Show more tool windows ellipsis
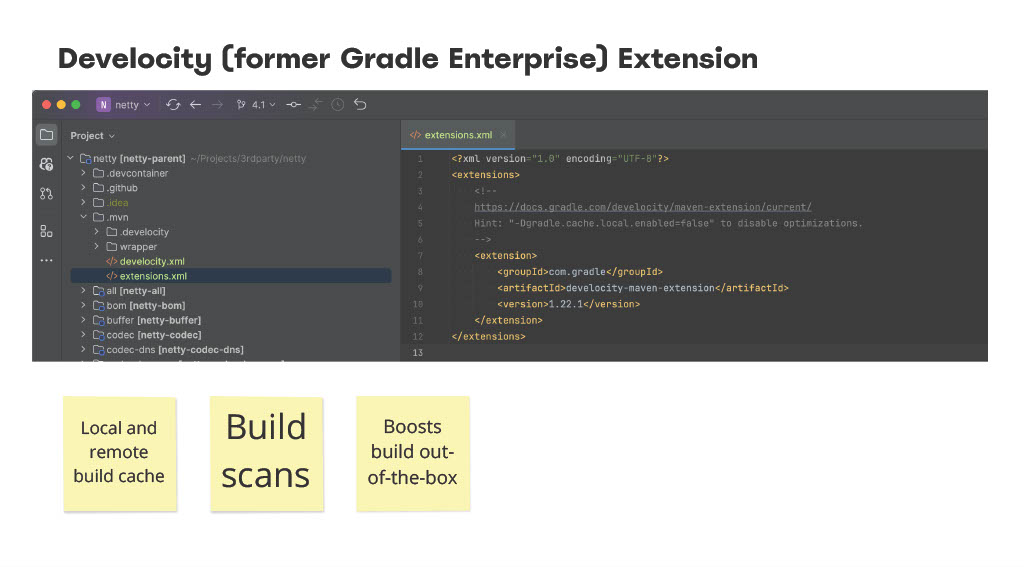Image resolution: width=1024 pixels, height=567 pixels. click(46, 260)
